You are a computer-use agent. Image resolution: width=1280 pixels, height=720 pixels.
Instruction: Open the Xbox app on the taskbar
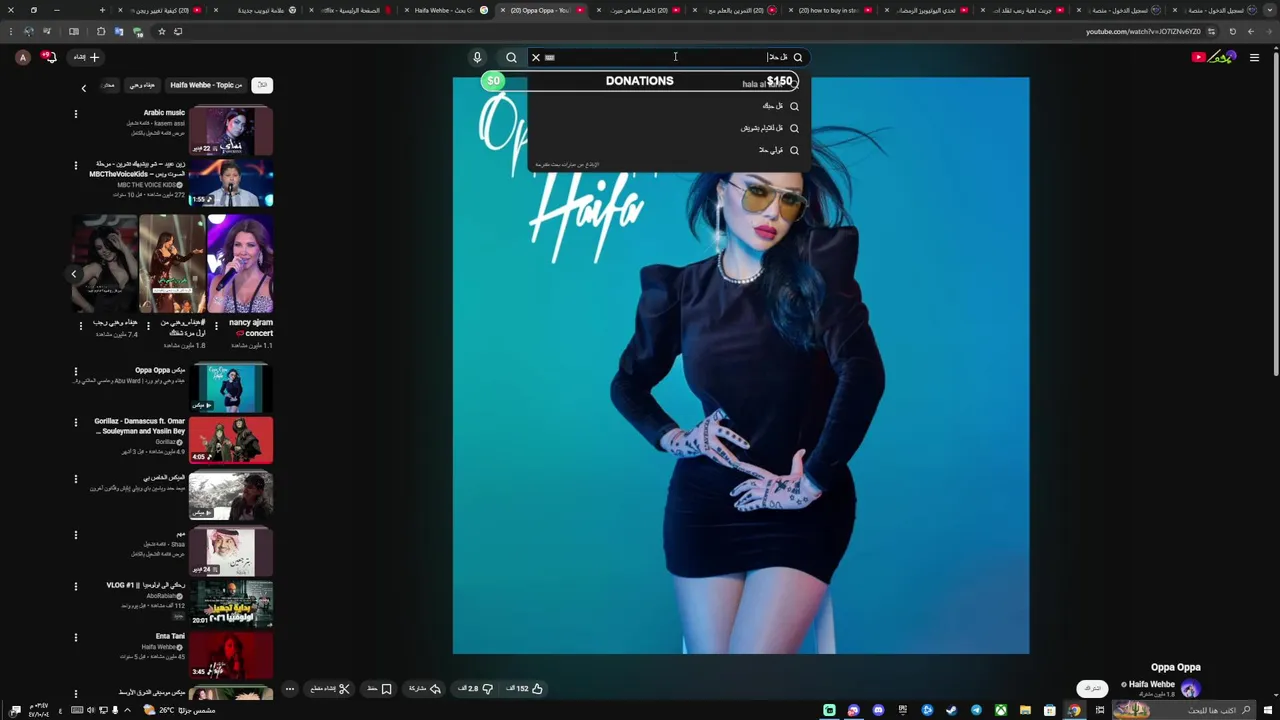(x=1000, y=710)
